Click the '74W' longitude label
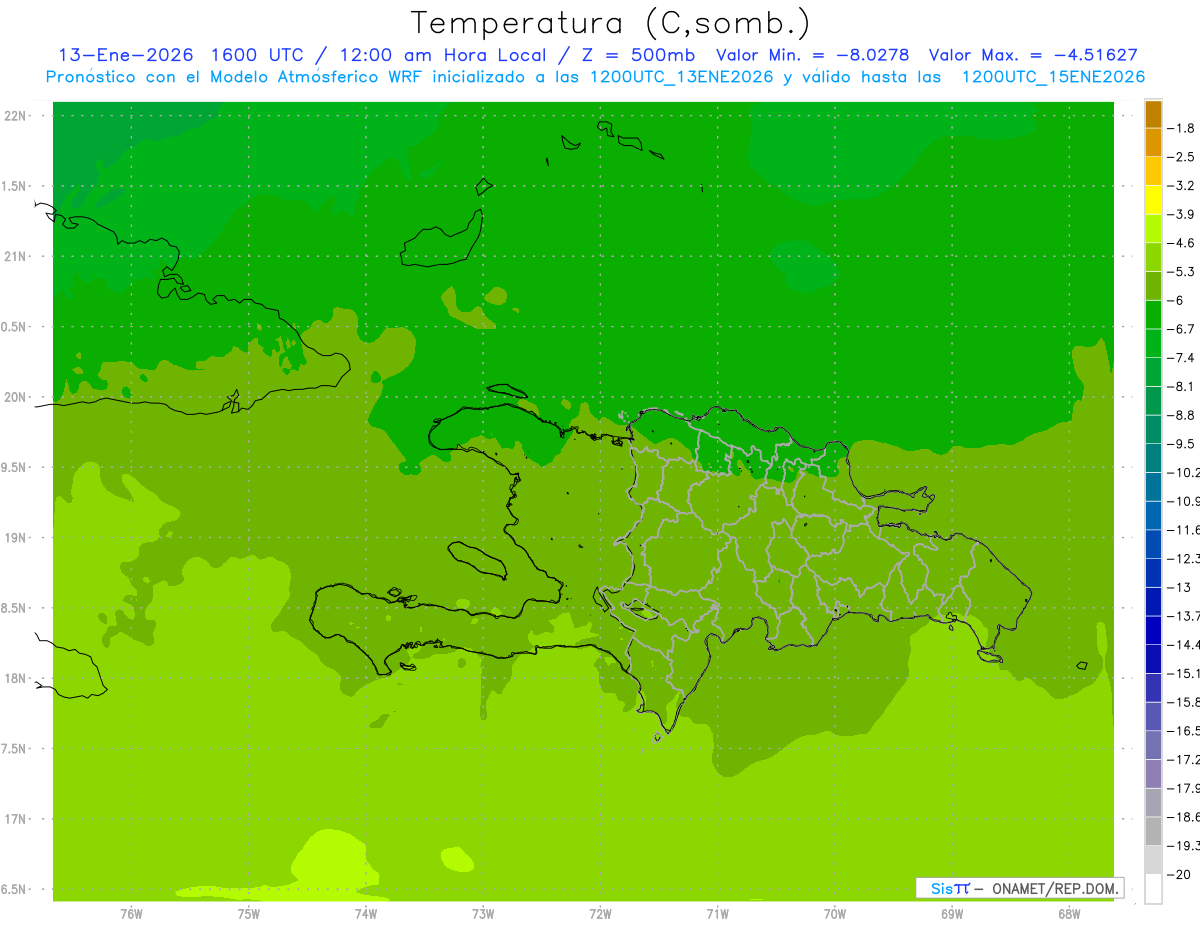The width and height of the screenshot is (1200, 927). [366, 914]
